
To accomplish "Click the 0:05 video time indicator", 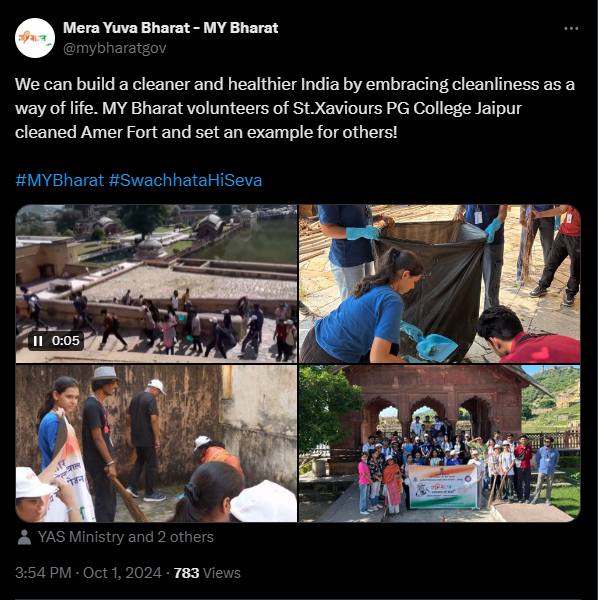I will pyautogui.click(x=65, y=341).
